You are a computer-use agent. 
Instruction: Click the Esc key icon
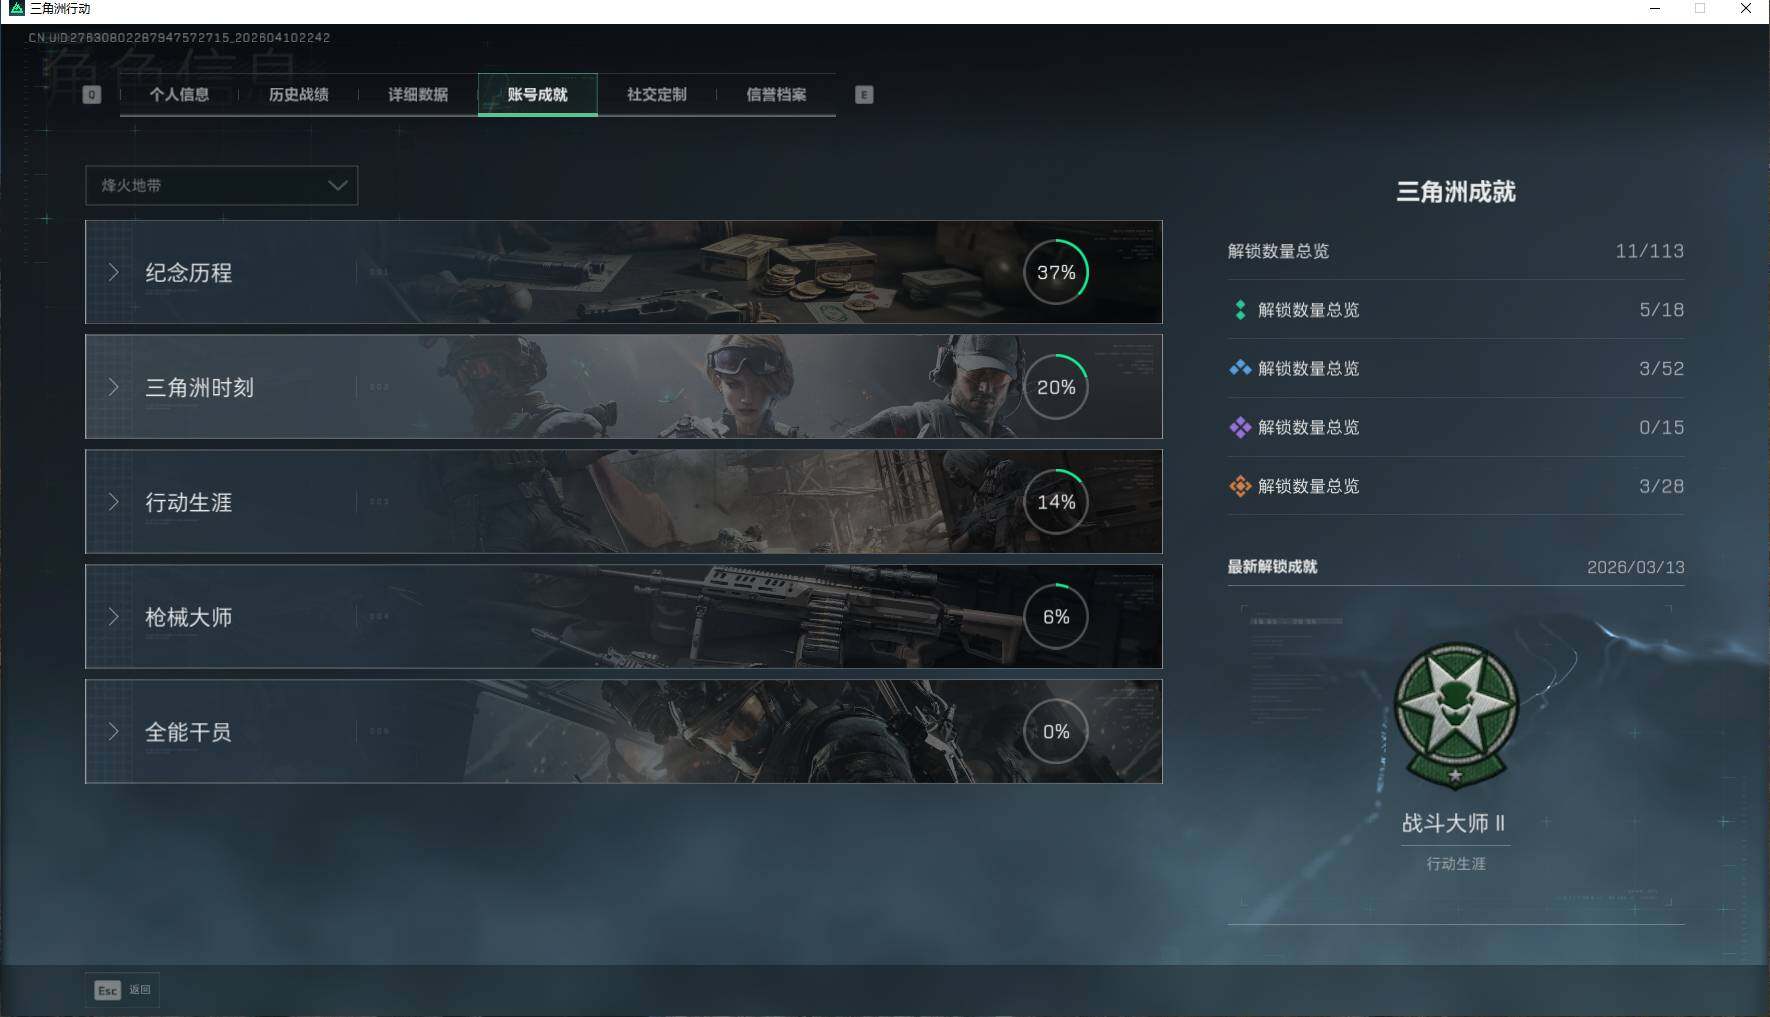(107, 990)
